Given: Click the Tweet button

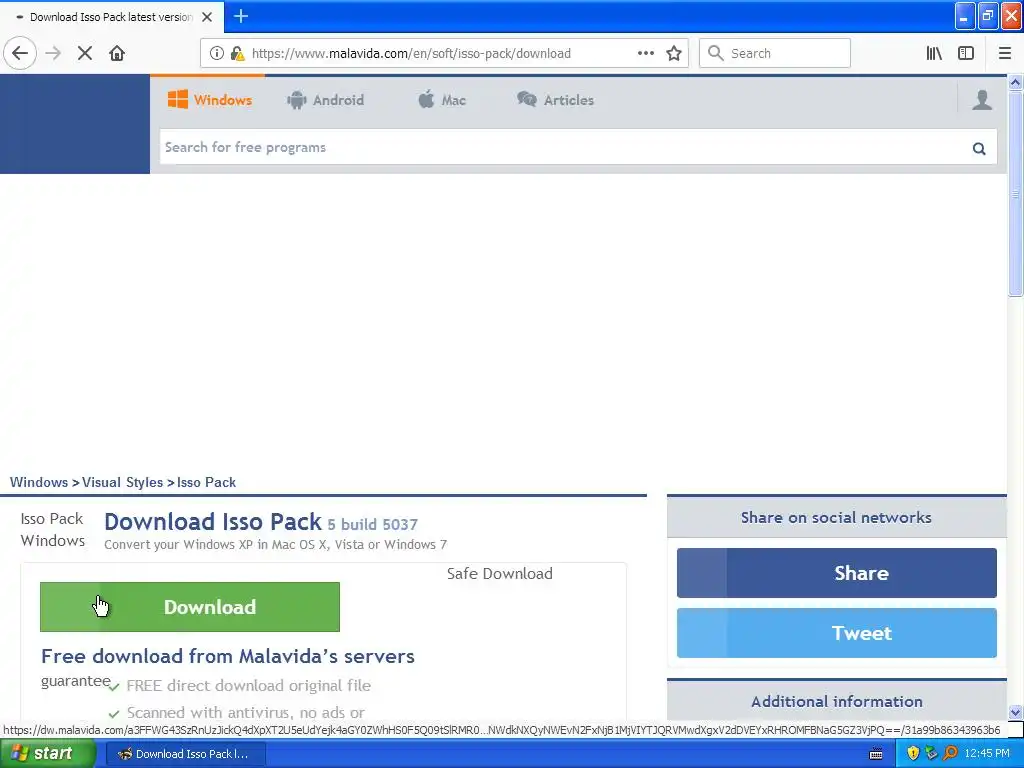Looking at the screenshot, I should click(x=837, y=633).
